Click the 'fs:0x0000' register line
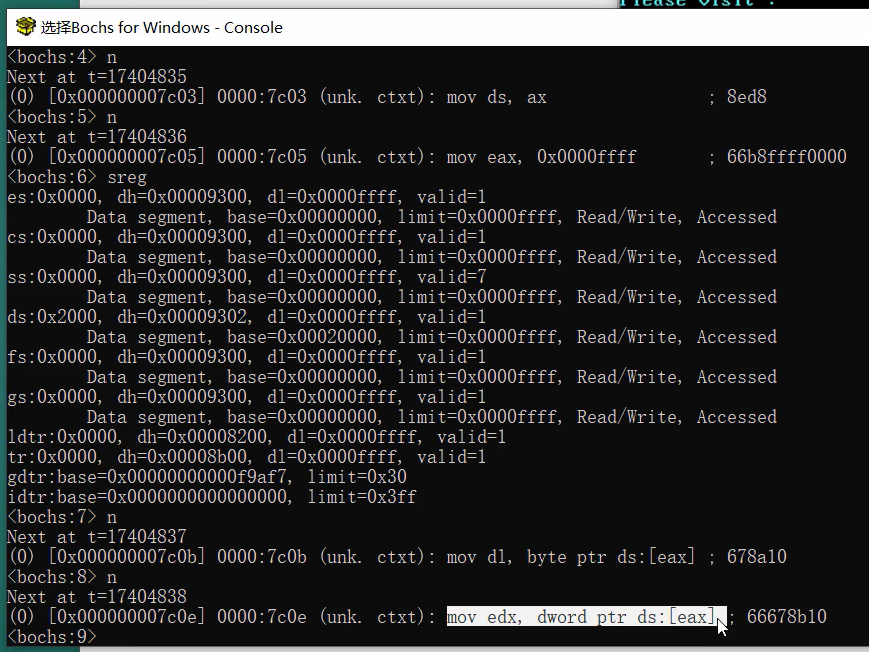The width and height of the screenshot is (869, 652). 247,356
